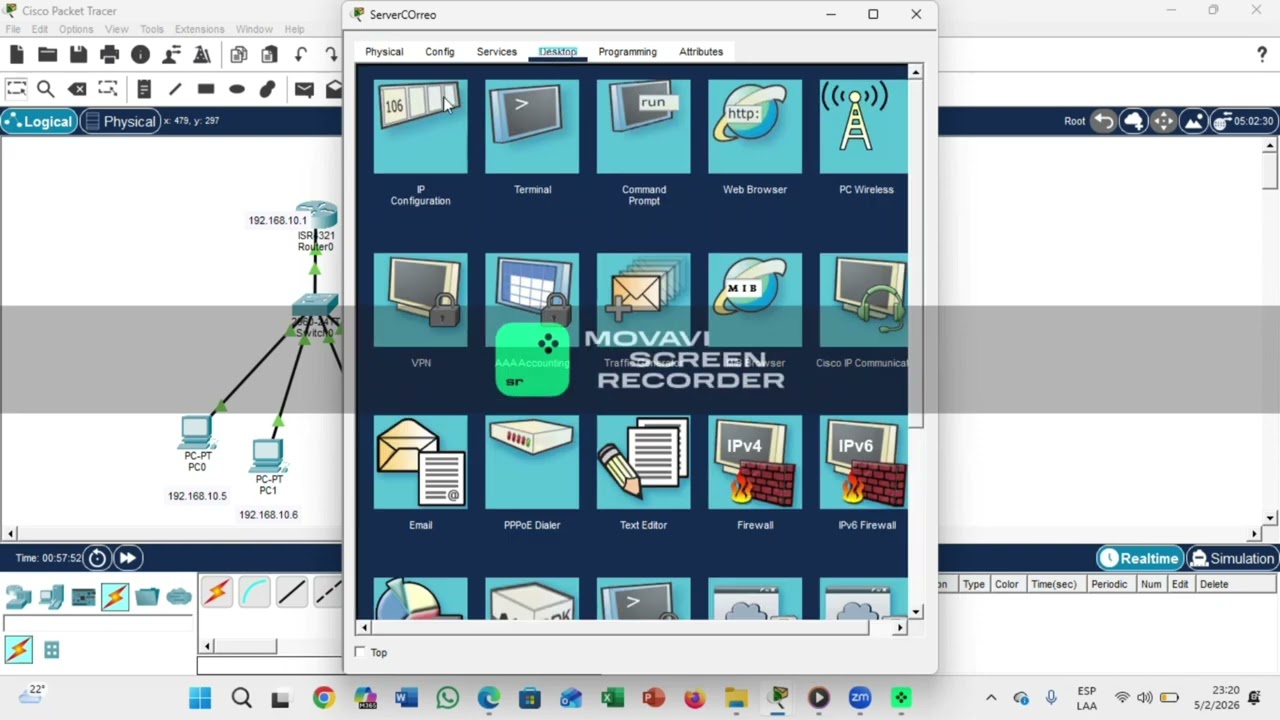This screenshot has height=720, width=1280.
Task: Open the VPN desktop app
Action: click(420, 301)
